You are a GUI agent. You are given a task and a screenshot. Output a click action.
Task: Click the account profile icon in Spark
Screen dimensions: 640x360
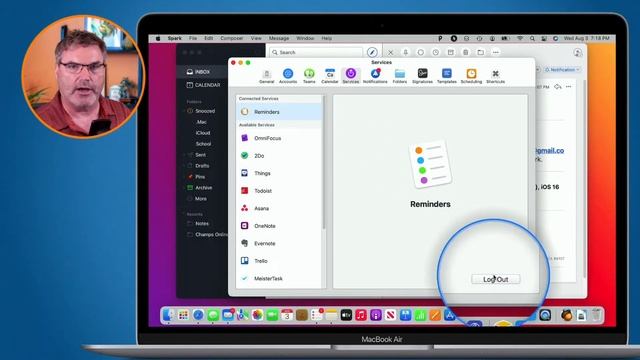pos(578,52)
